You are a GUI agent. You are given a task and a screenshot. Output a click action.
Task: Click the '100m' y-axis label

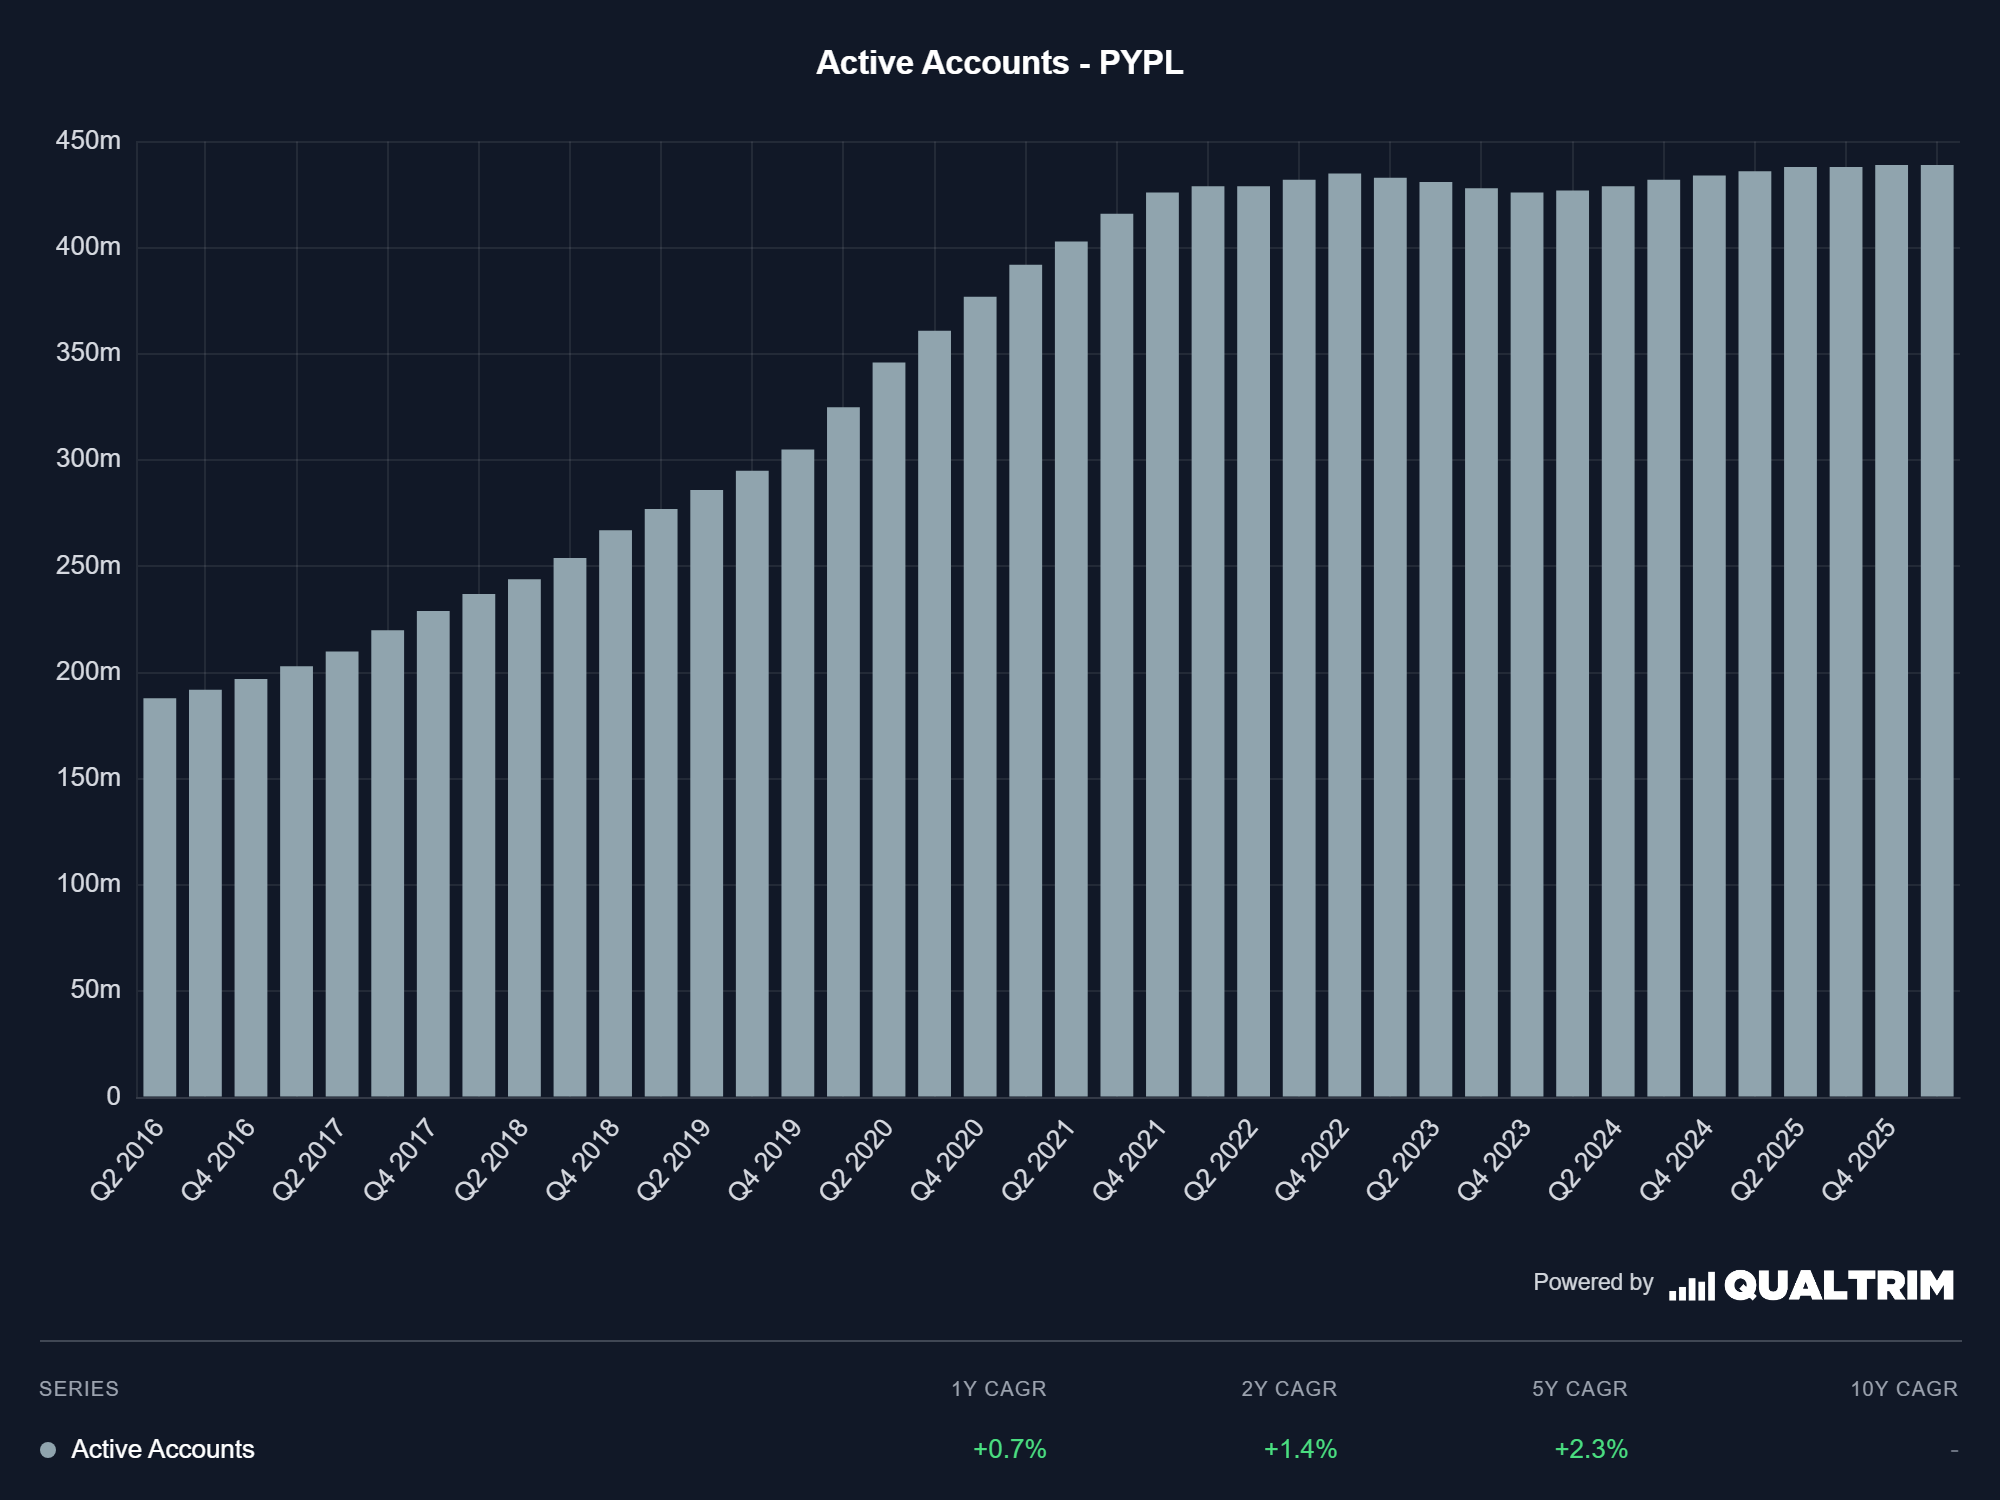88,884
